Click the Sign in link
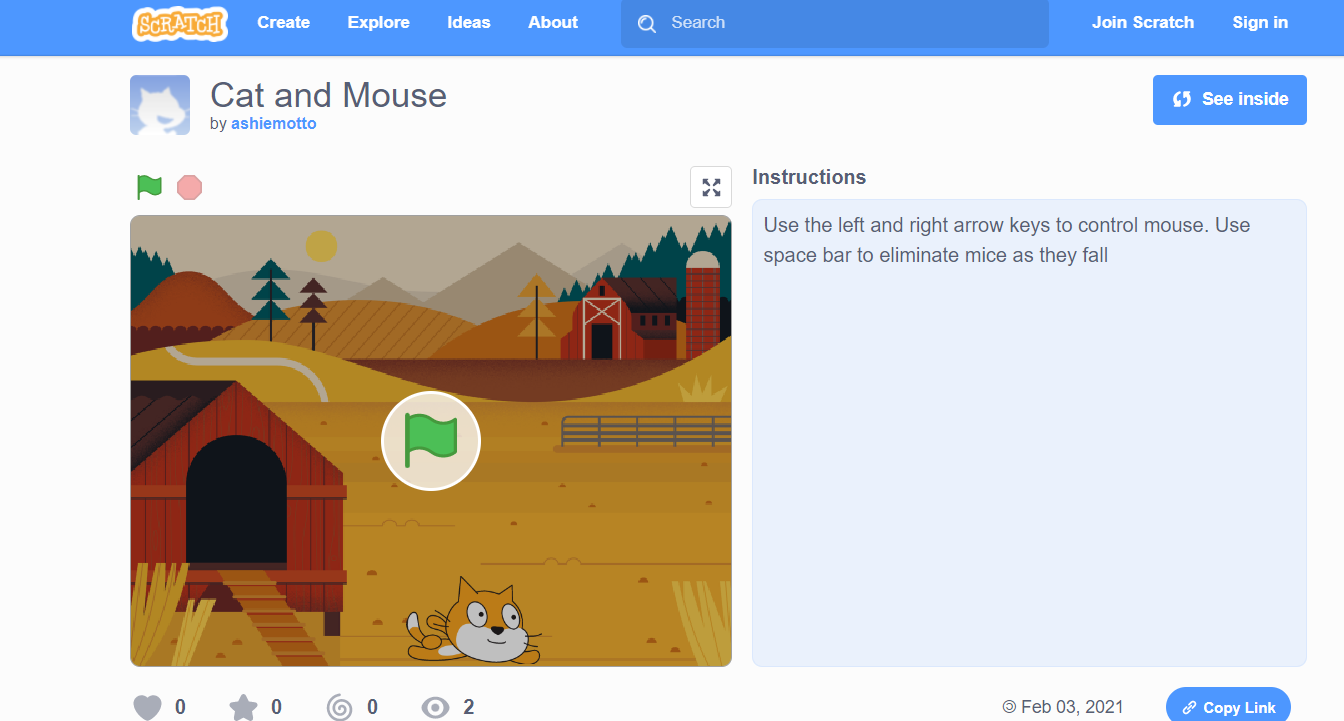Screen dimensions: 1344x721 [1260, 23]
